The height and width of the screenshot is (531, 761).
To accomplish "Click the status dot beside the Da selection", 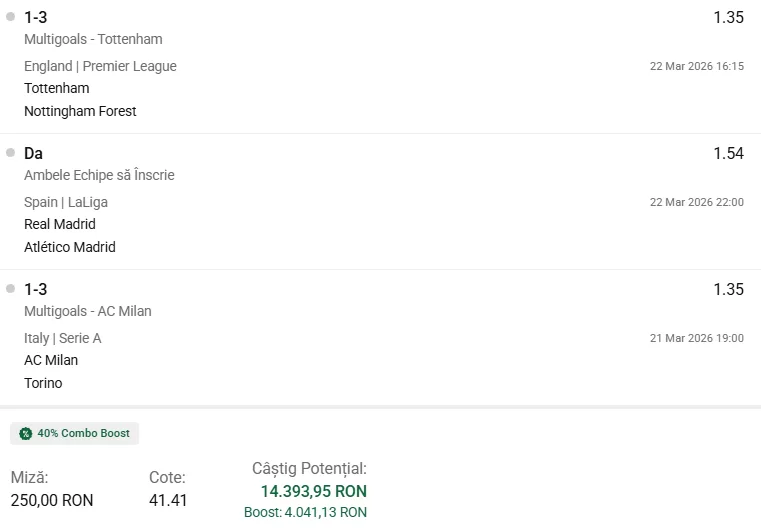I will pyautogui.click(x=11, y=153).
